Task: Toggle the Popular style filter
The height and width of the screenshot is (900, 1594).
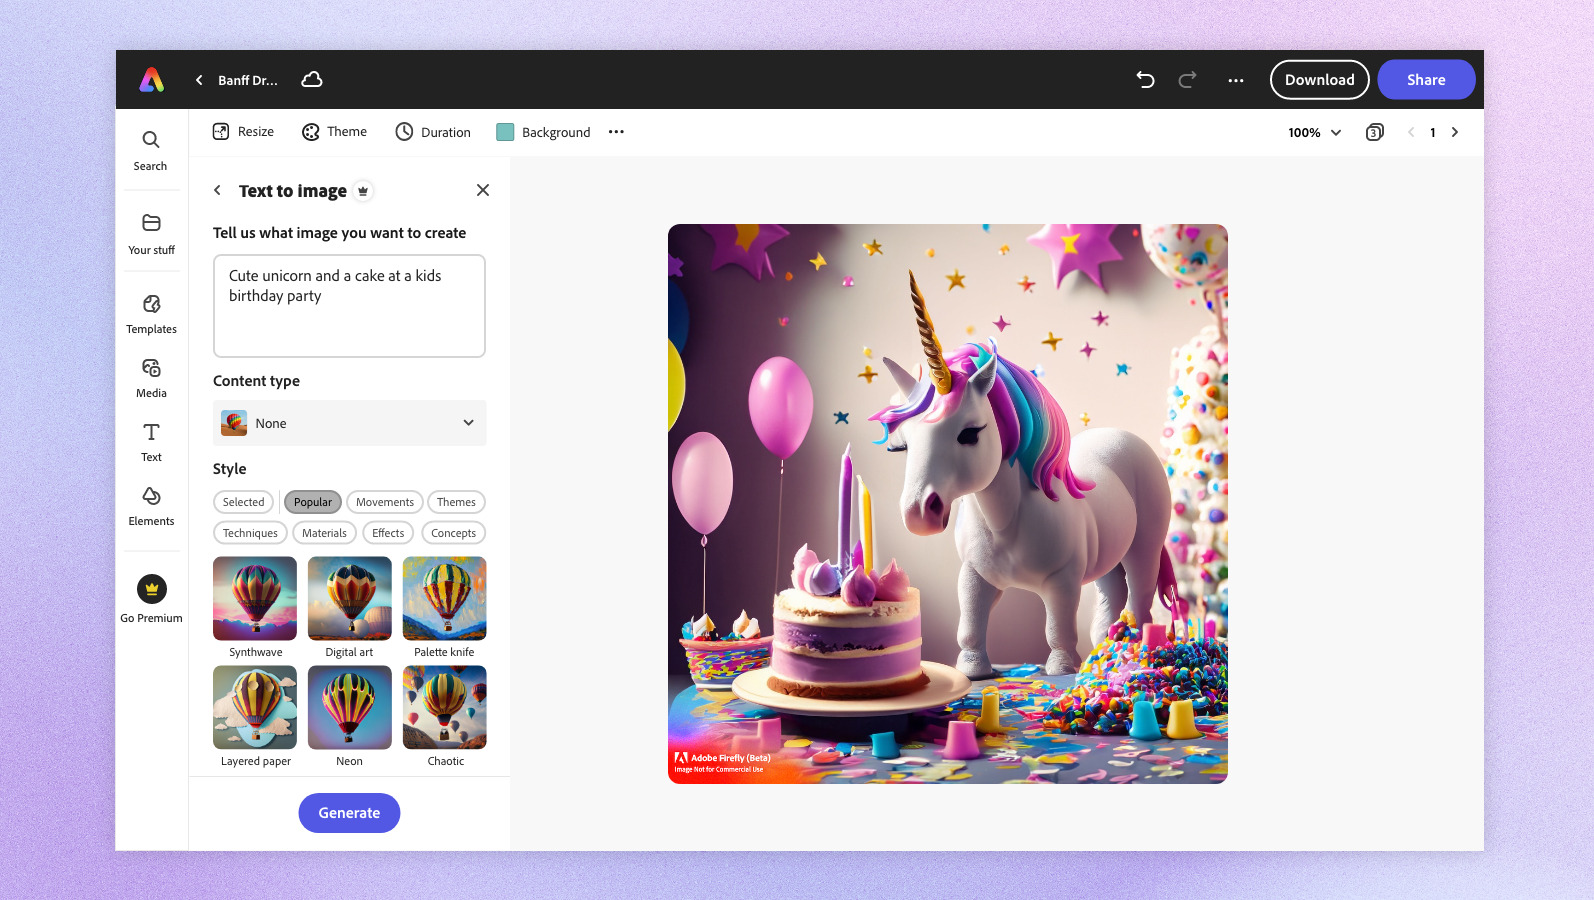Action: [313, 502]
